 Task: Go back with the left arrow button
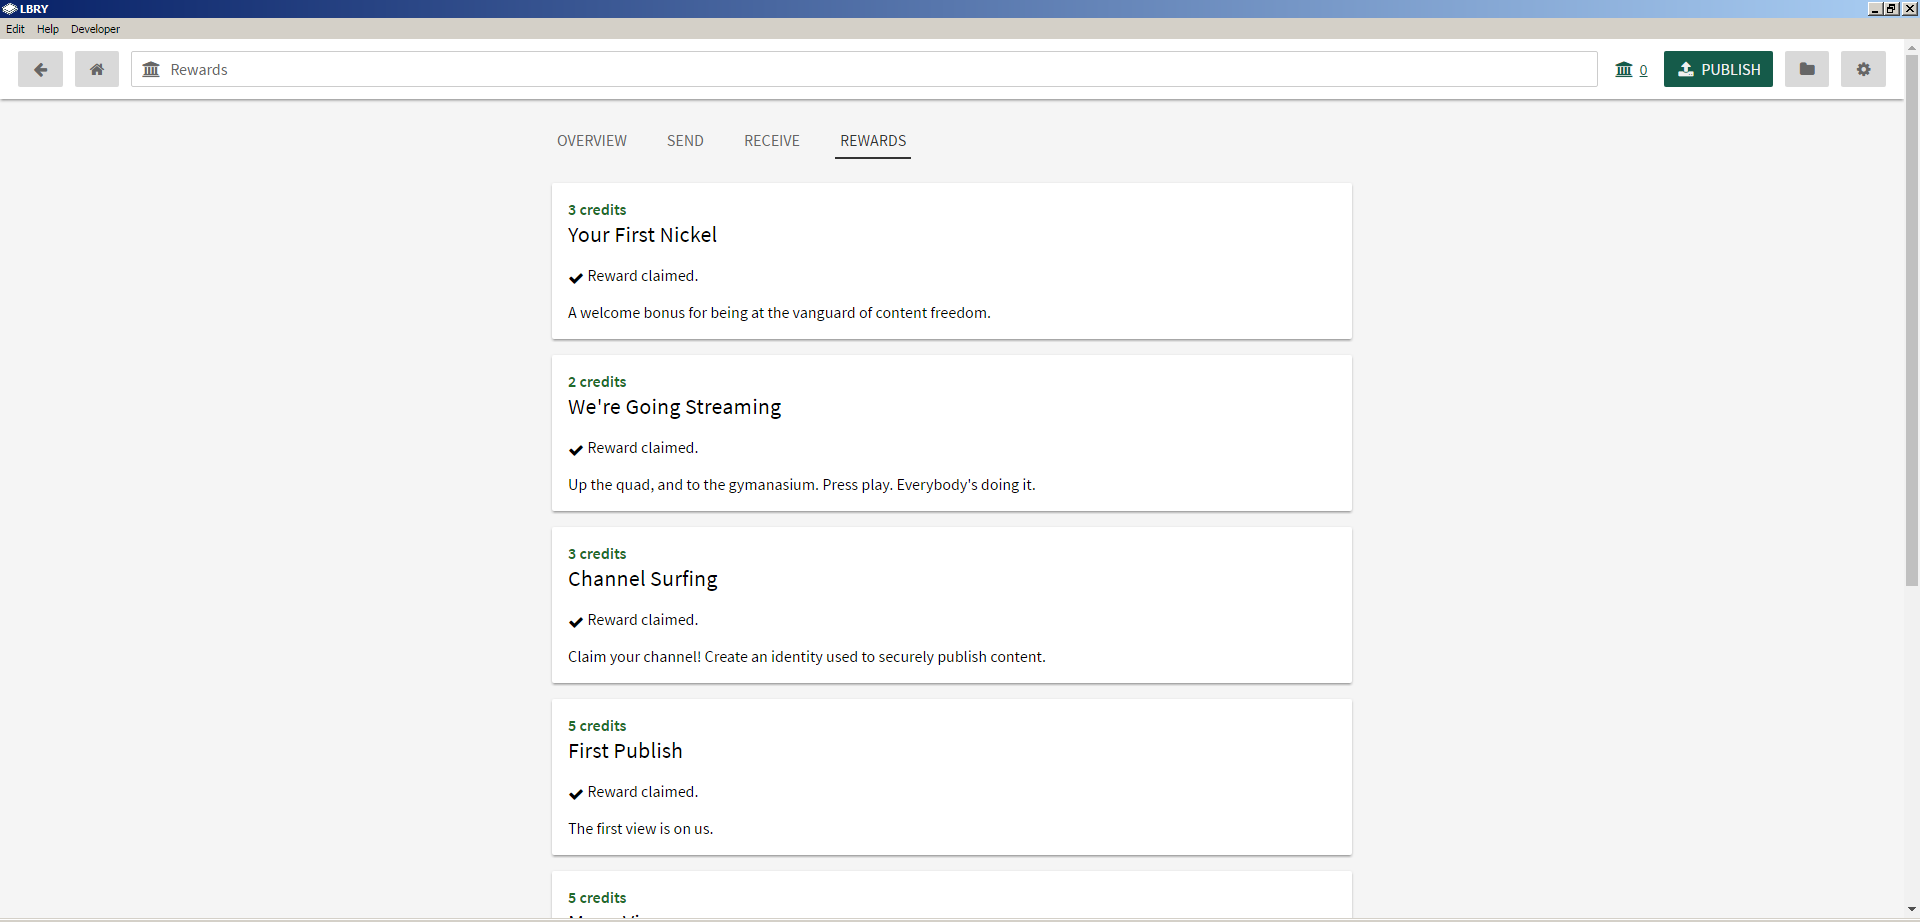pyautogui.click(x=40, y=69)
